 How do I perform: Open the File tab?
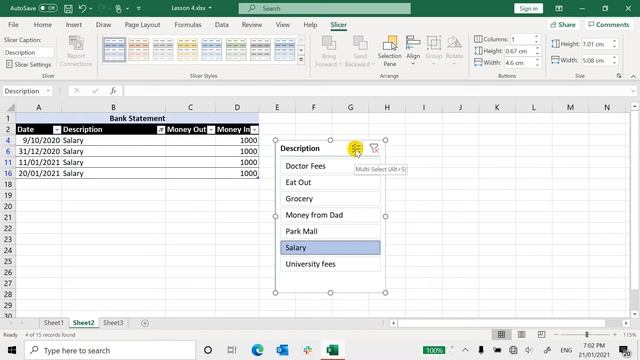coord(13,24)
